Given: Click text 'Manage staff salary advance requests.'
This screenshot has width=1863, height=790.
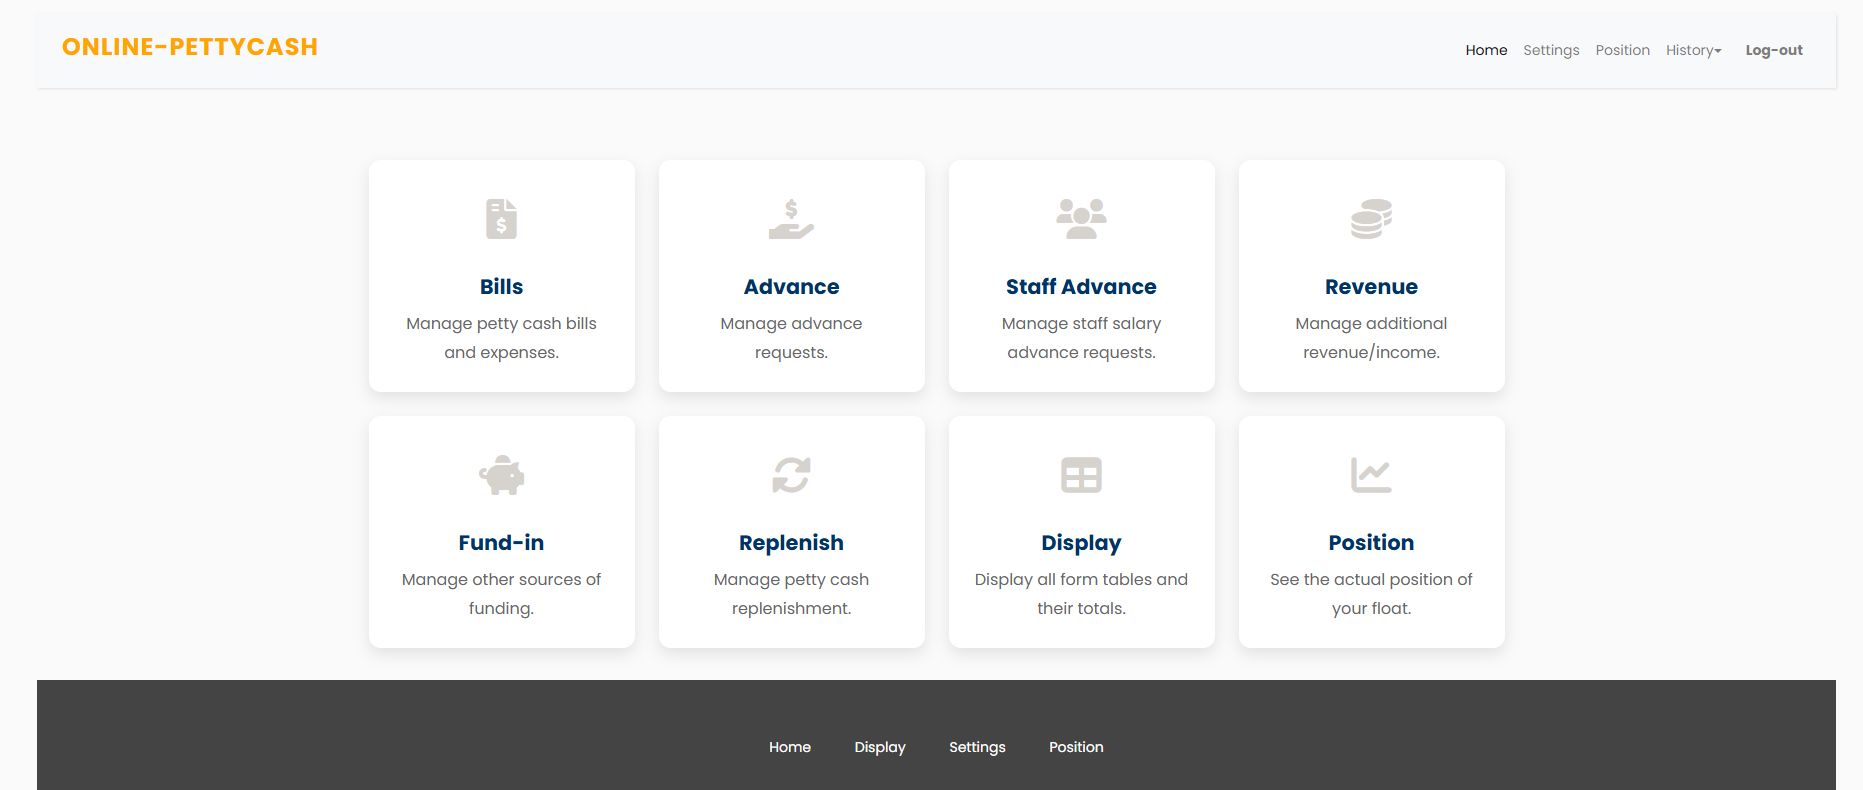Looking at the screenshot, I should tap(1081, 338).
